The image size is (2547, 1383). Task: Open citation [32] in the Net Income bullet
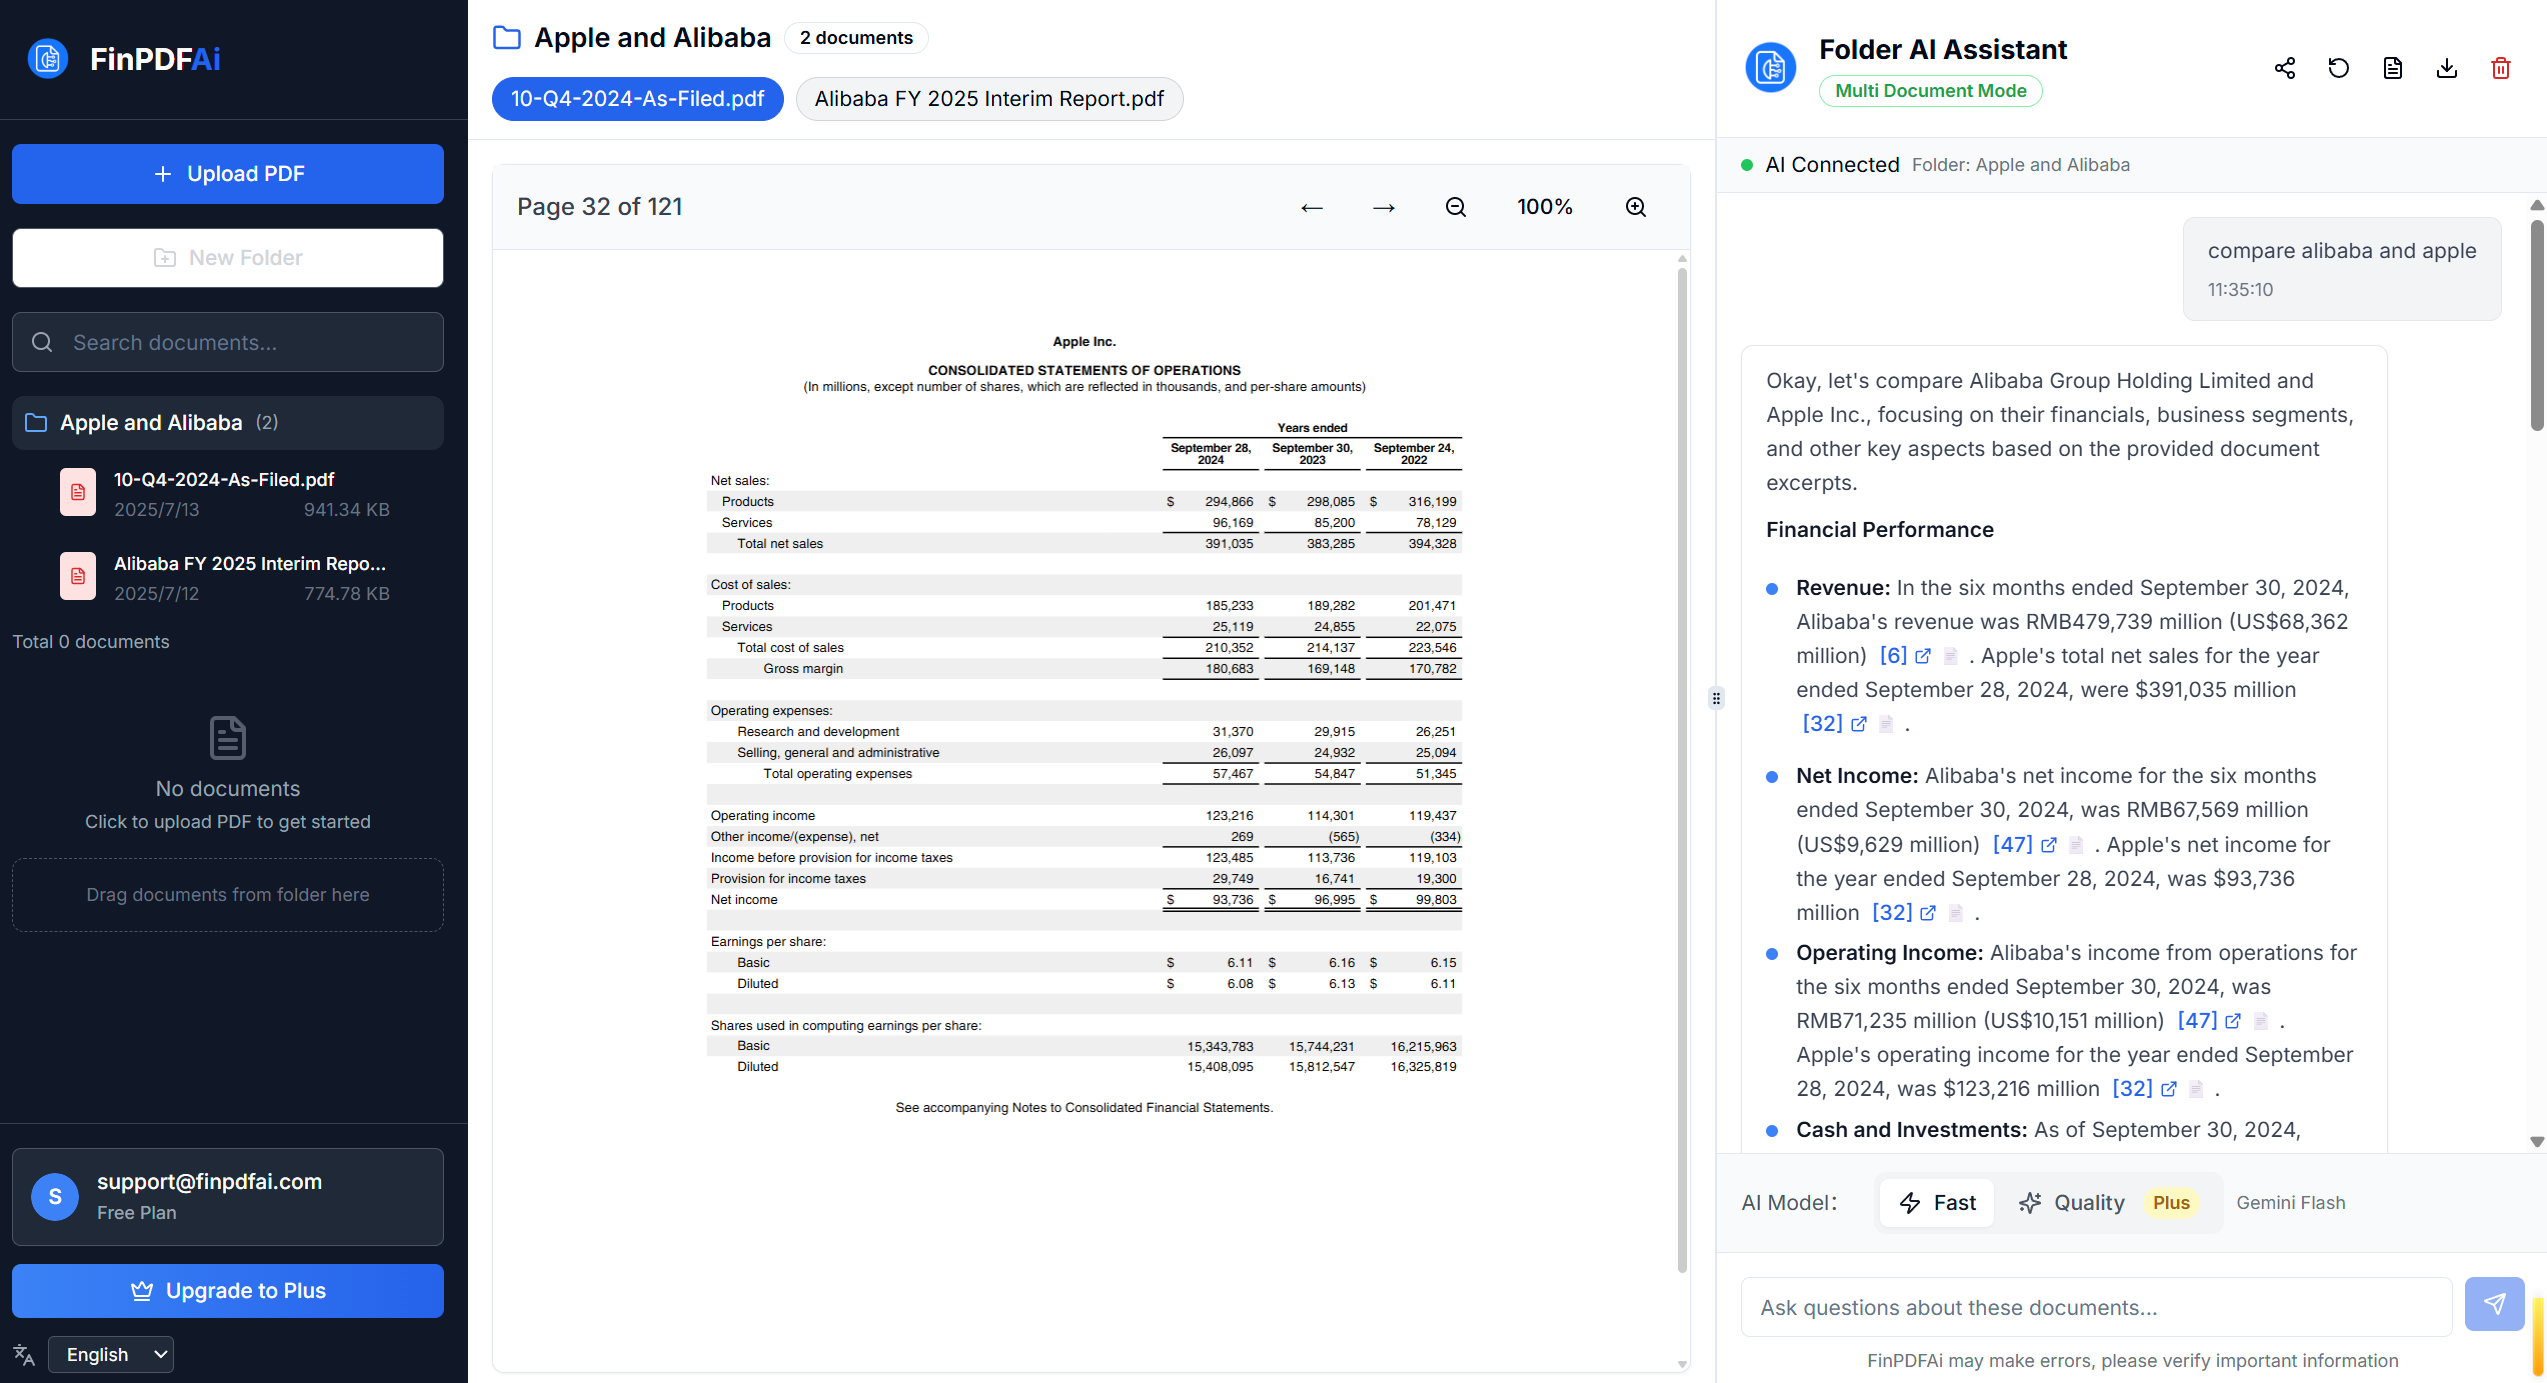click(x=1892, y=913)
